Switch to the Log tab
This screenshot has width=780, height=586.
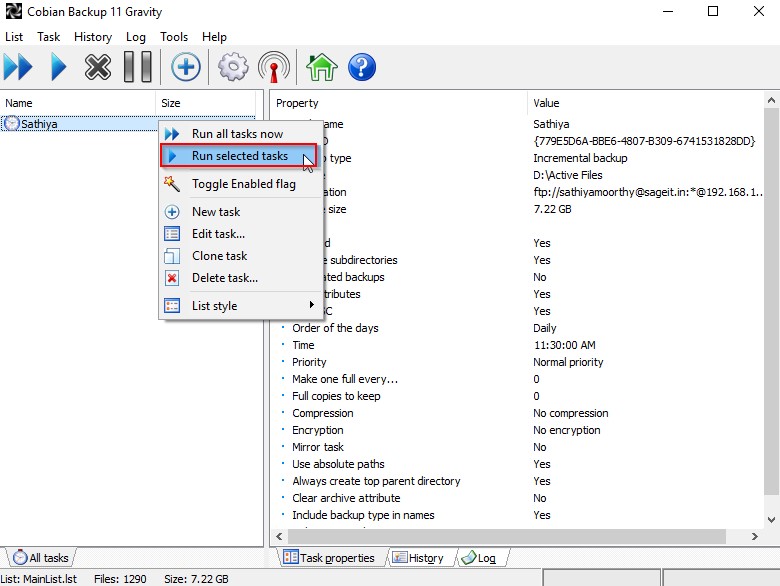click(x=484, y=558)
